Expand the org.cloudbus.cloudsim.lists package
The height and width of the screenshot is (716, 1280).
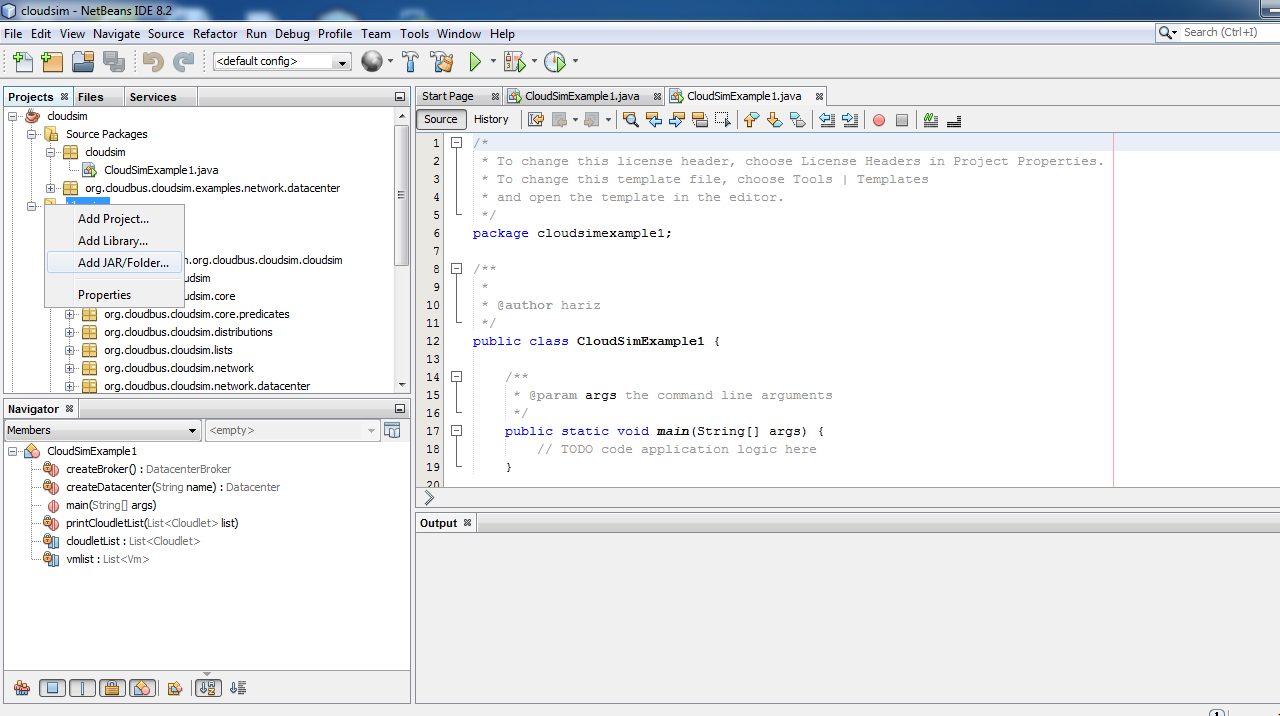(70, 350)
